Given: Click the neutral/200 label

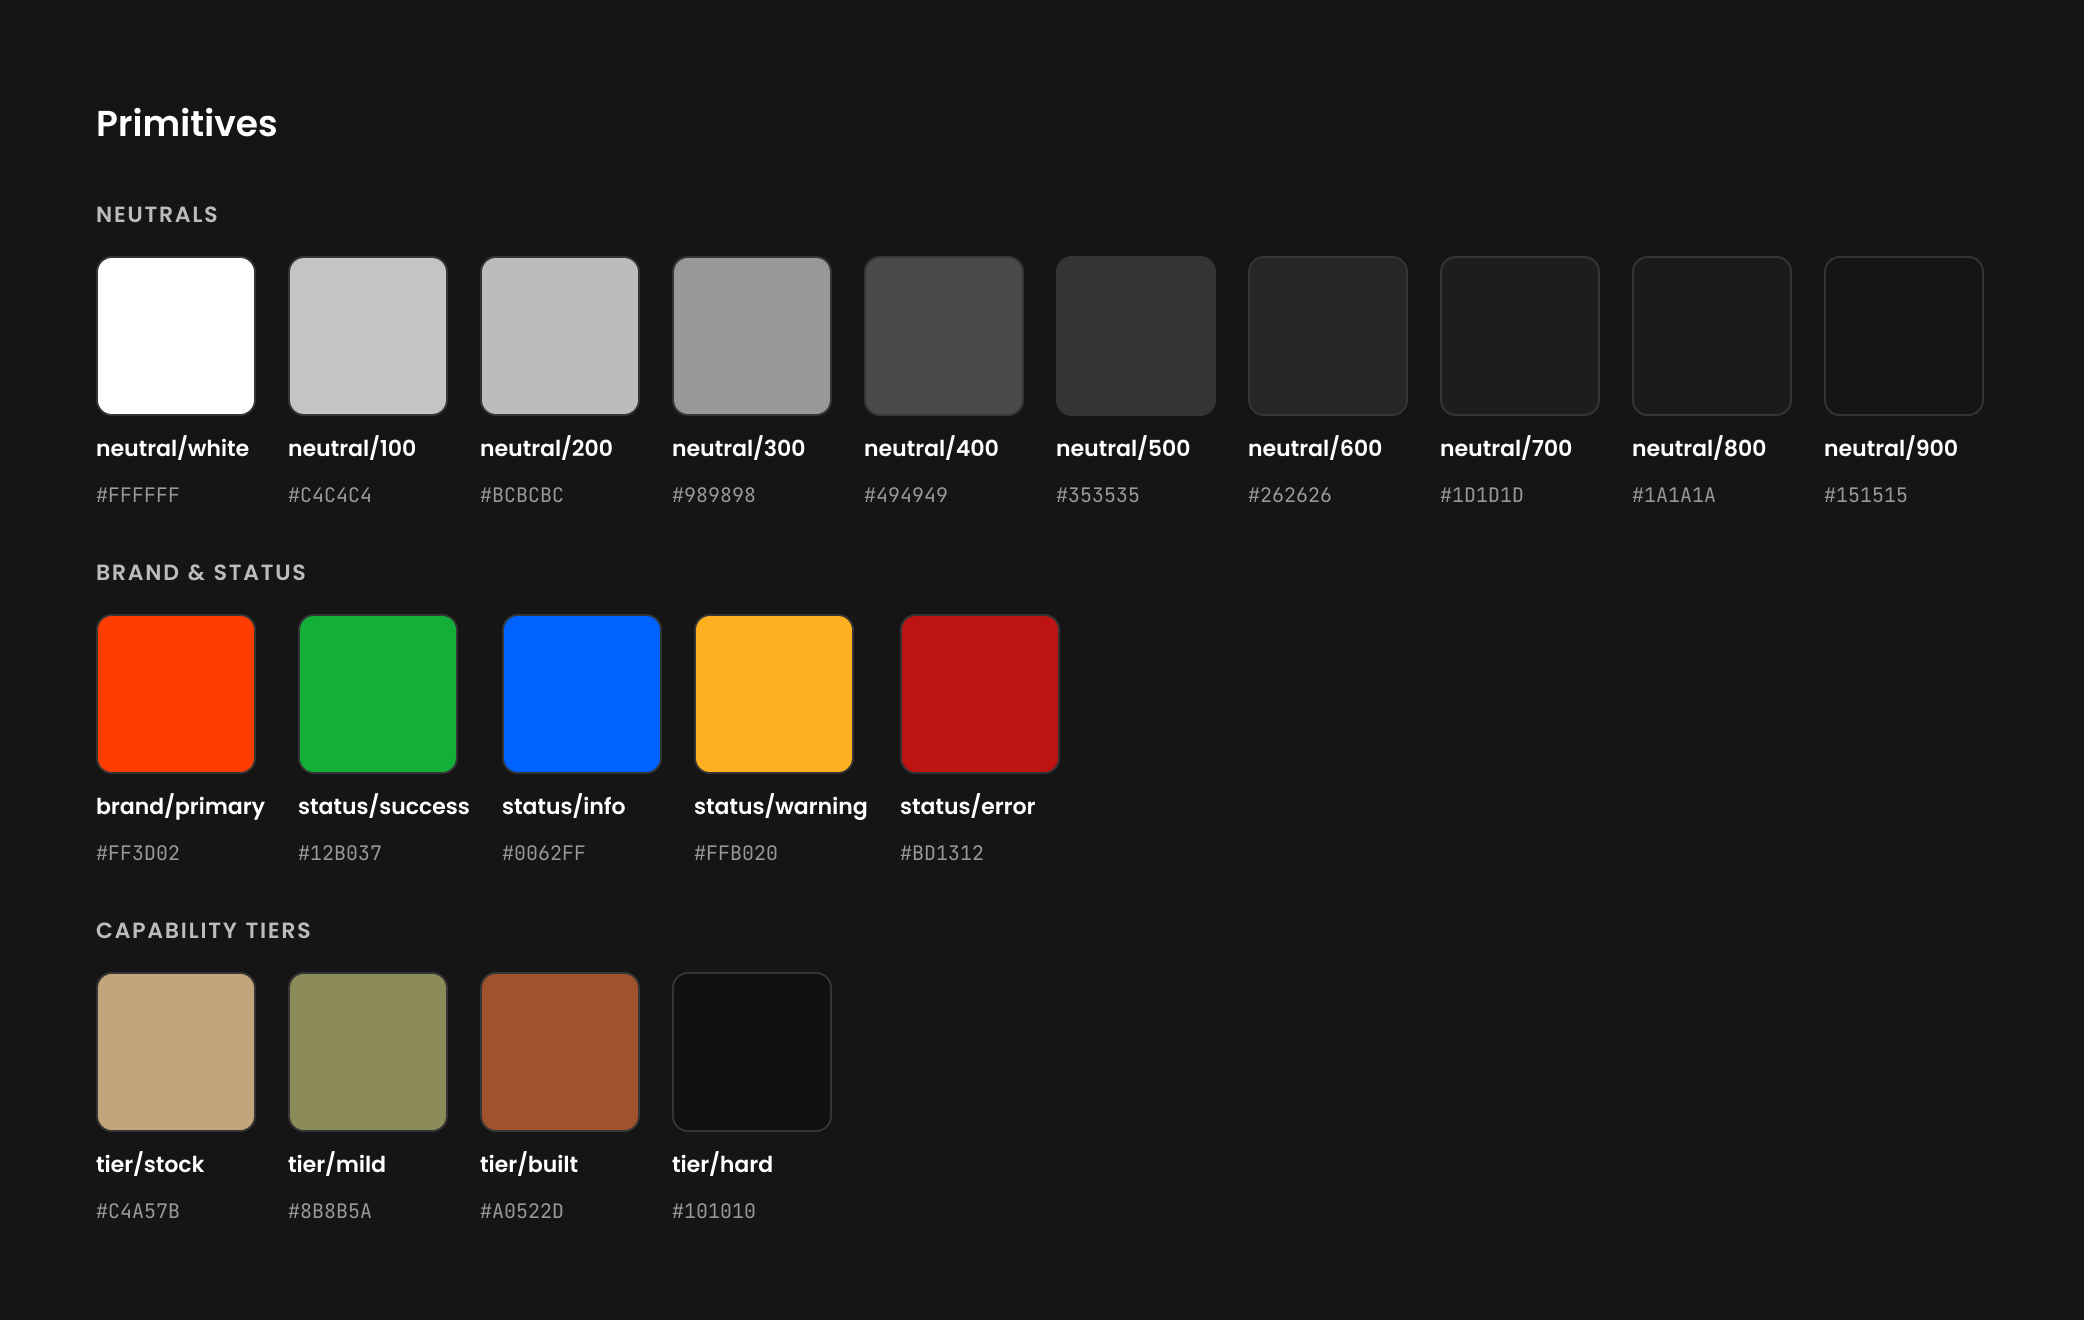Looking at the screenshot, I should [x=546, y=448].
